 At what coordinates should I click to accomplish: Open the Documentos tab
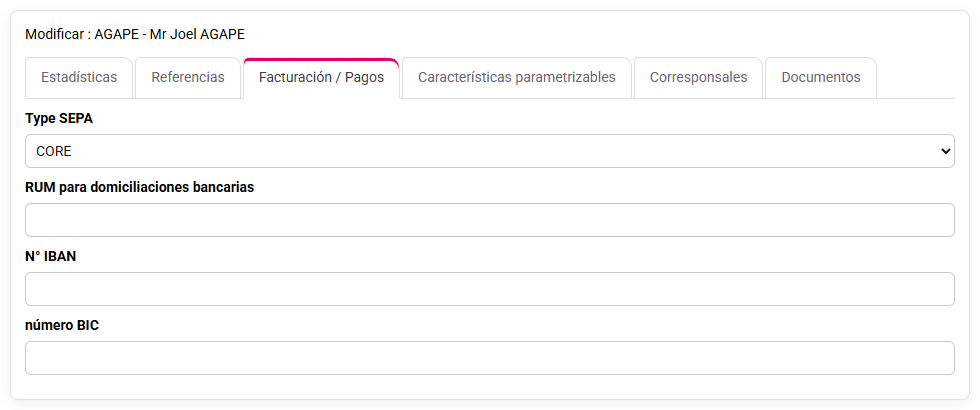pos(821,78)
